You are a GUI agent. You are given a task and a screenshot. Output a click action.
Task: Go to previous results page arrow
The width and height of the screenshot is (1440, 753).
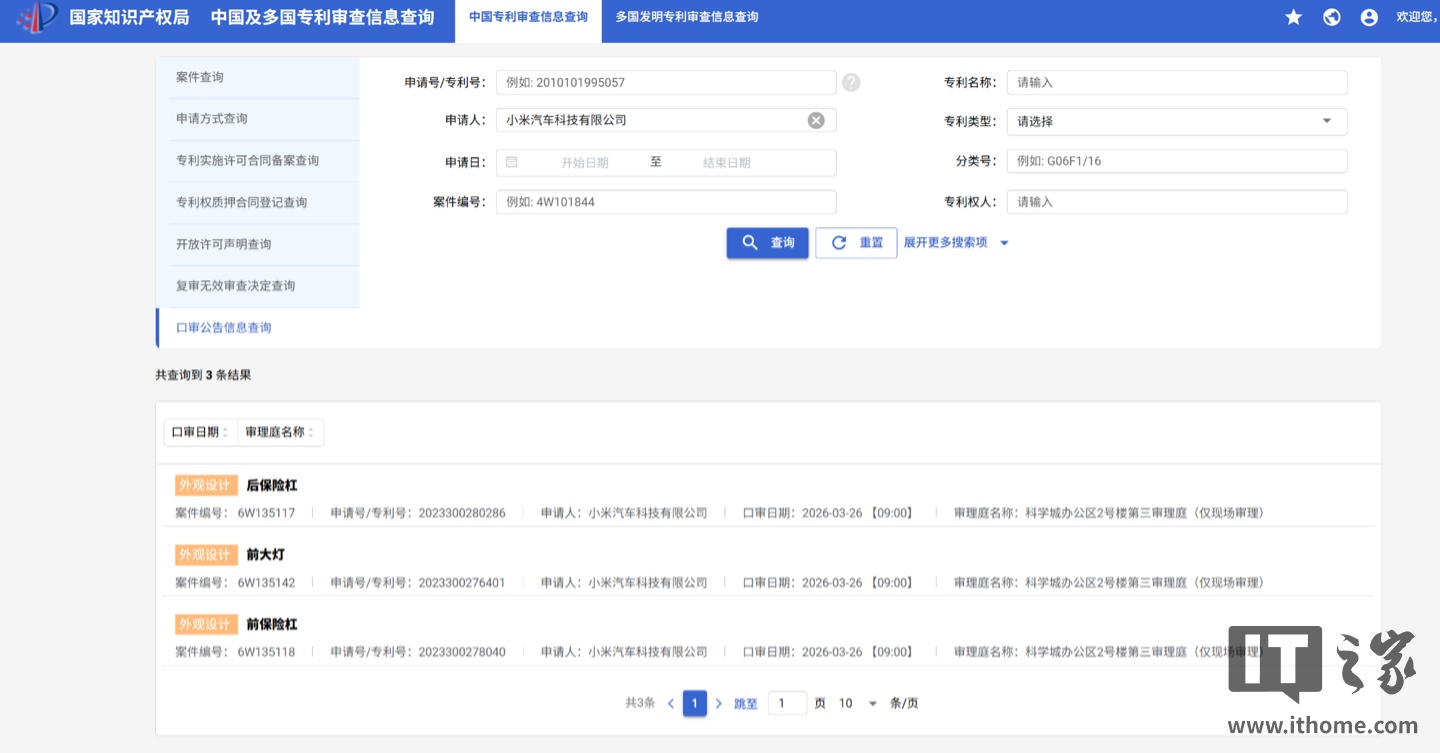671,703
